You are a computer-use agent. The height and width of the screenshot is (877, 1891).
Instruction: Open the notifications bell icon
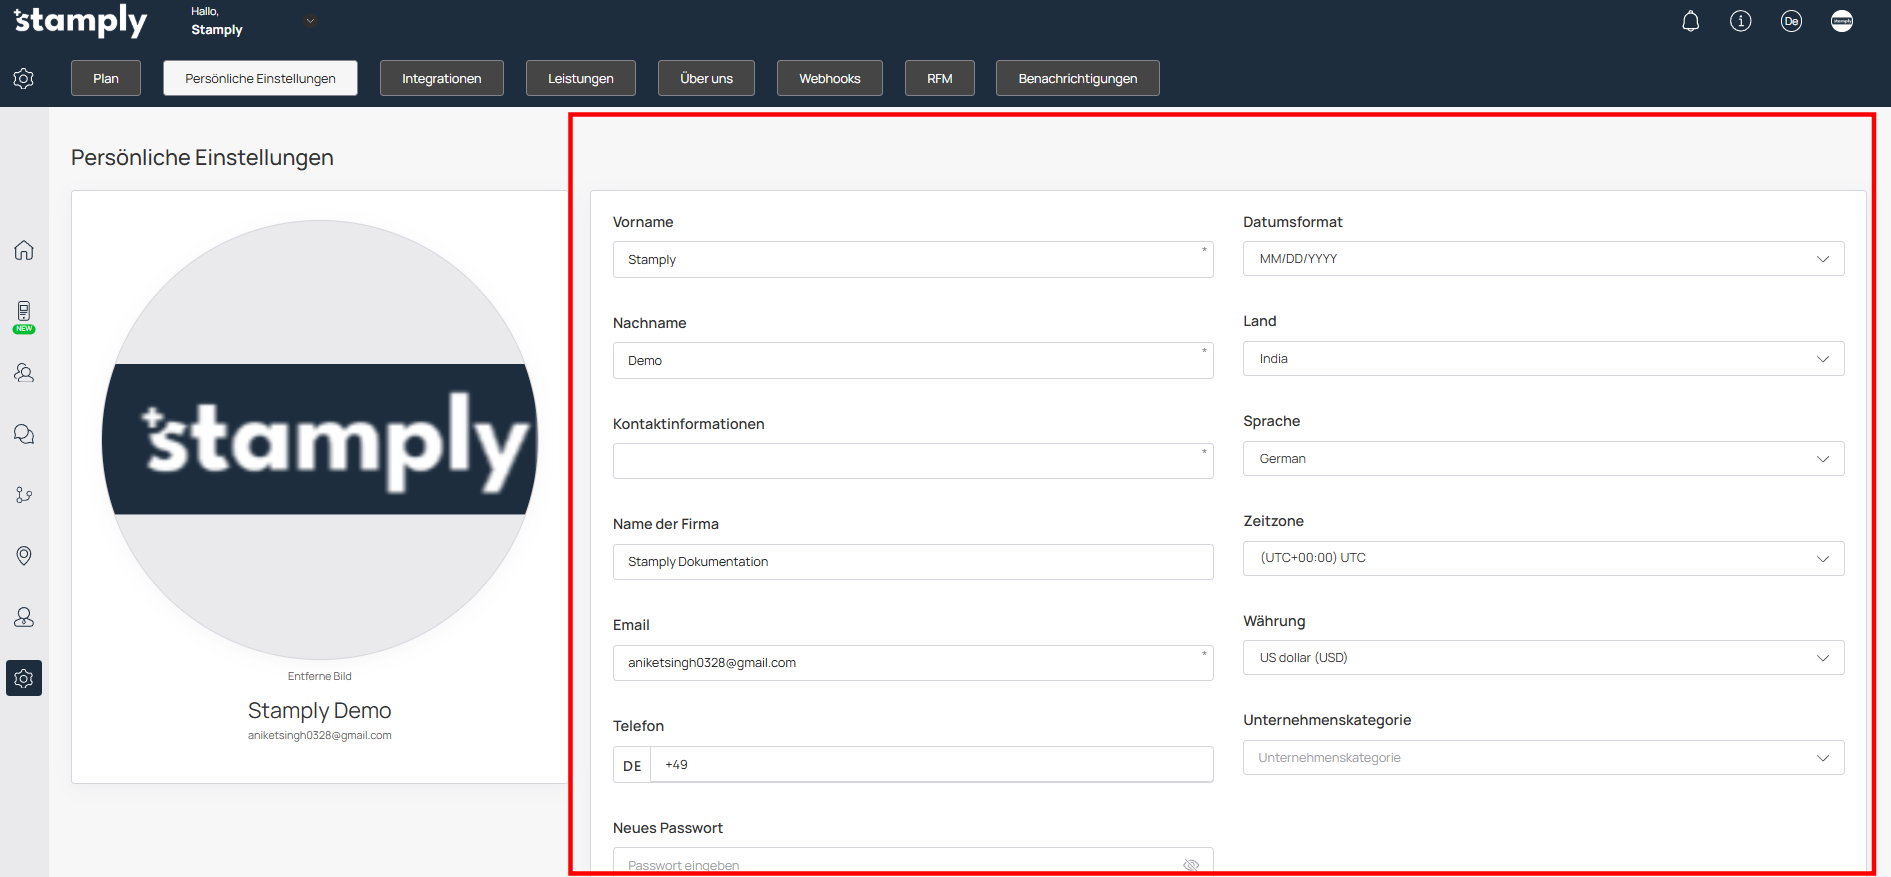click(x=1690, y=21)
